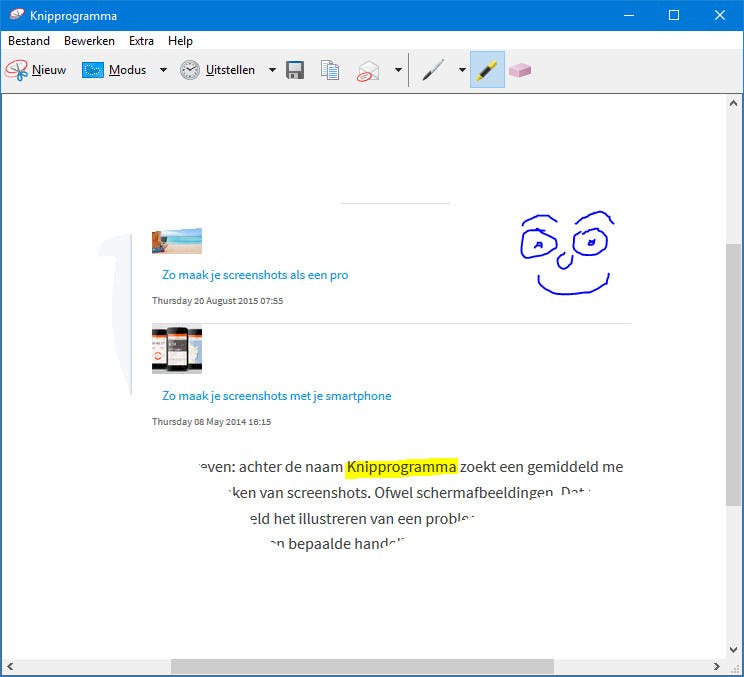Image resolution: width=744 pixels, height=677 pixels.
Task: Open the send options dropdown arrow
Action: (x=398, y=70)
